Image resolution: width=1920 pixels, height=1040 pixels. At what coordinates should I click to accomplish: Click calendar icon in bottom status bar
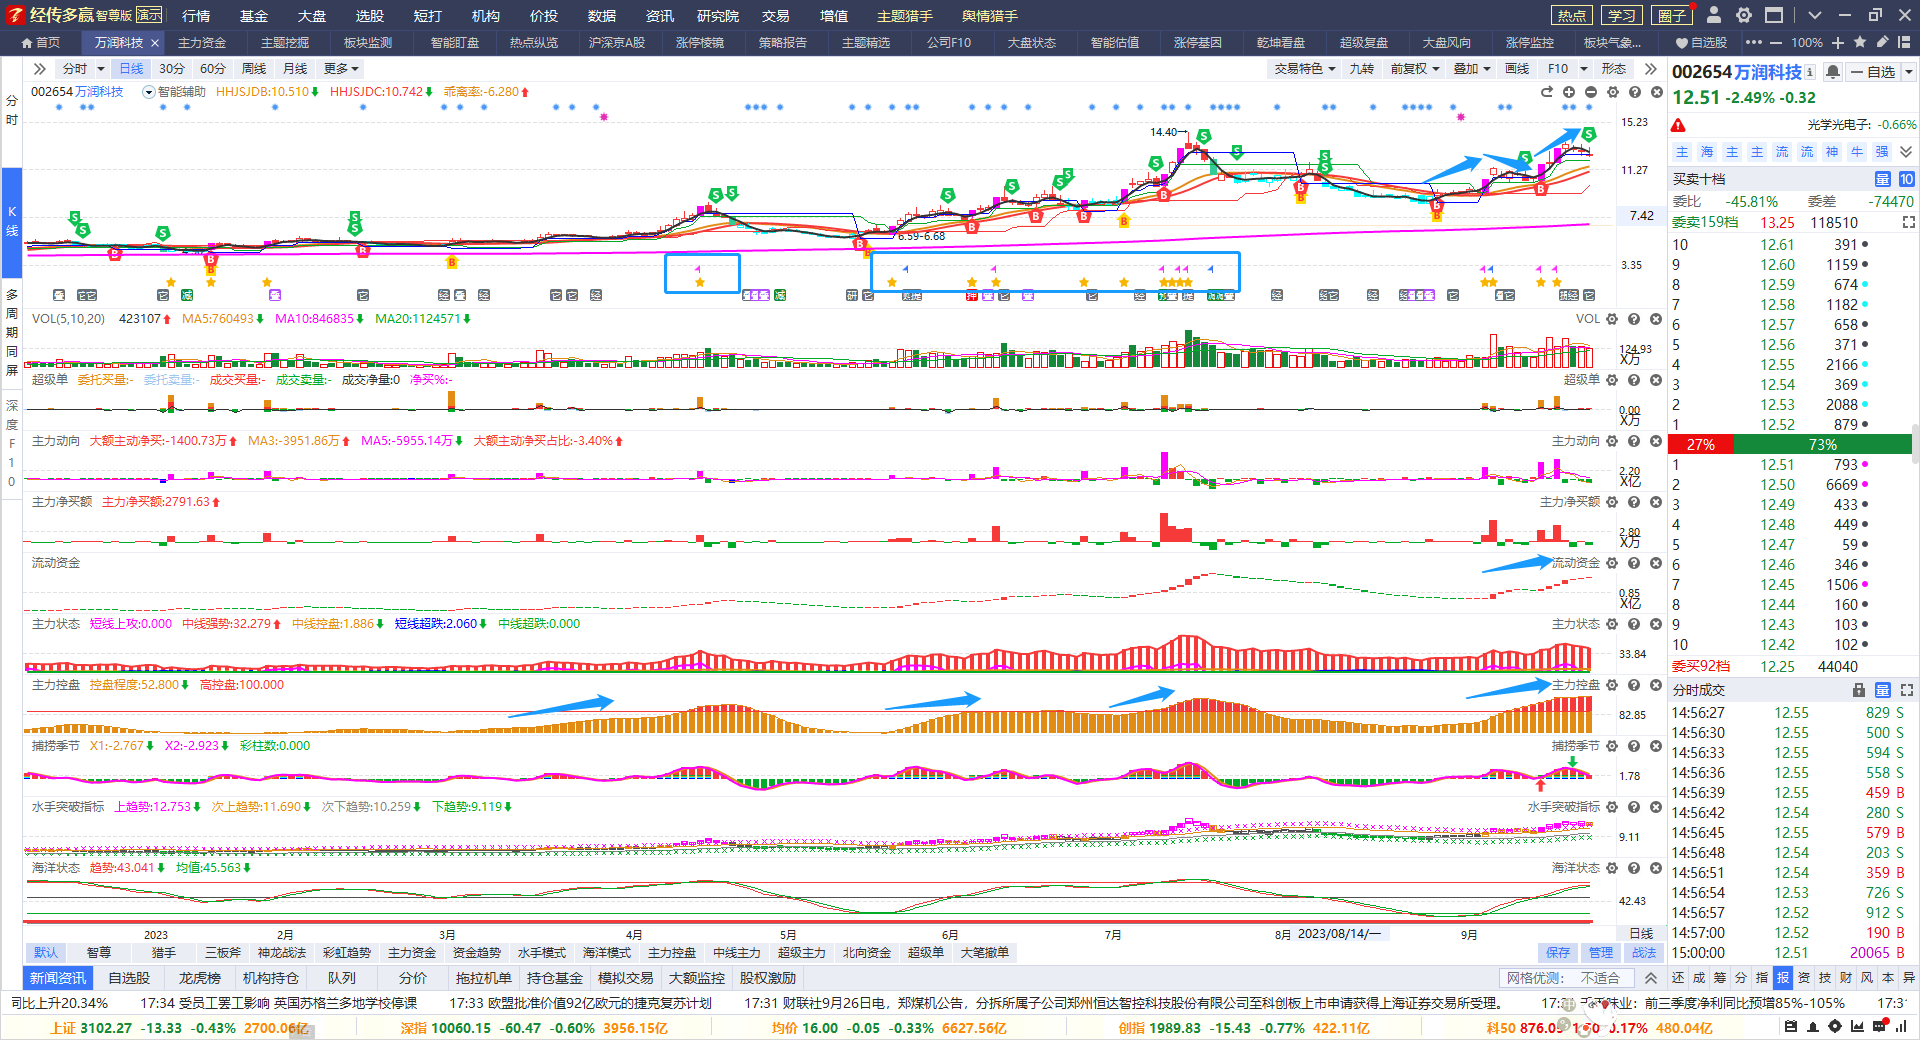point(1790,1026)
